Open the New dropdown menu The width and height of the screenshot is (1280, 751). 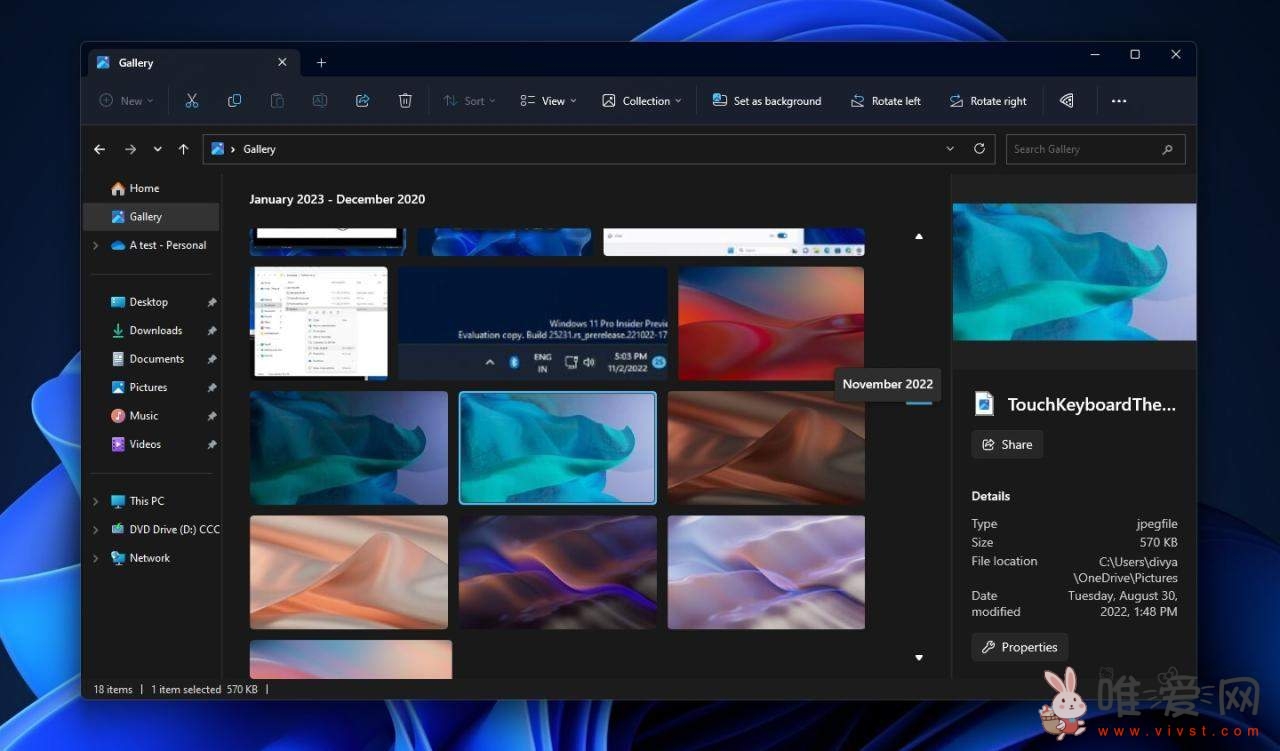[x=126, y=101]
